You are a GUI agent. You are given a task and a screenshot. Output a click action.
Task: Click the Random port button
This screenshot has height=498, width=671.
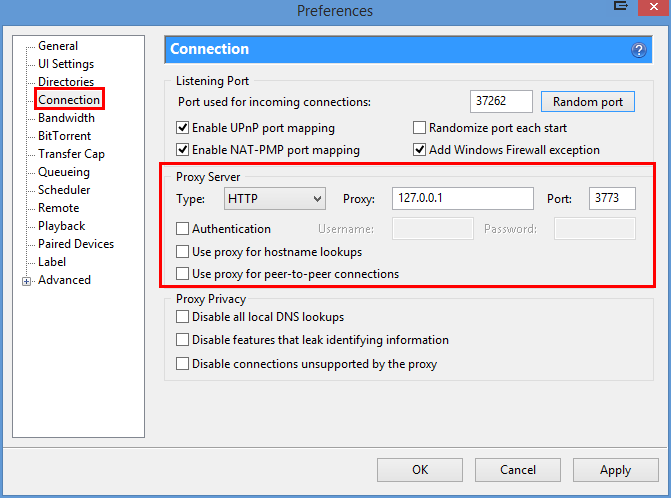point(588,102)
